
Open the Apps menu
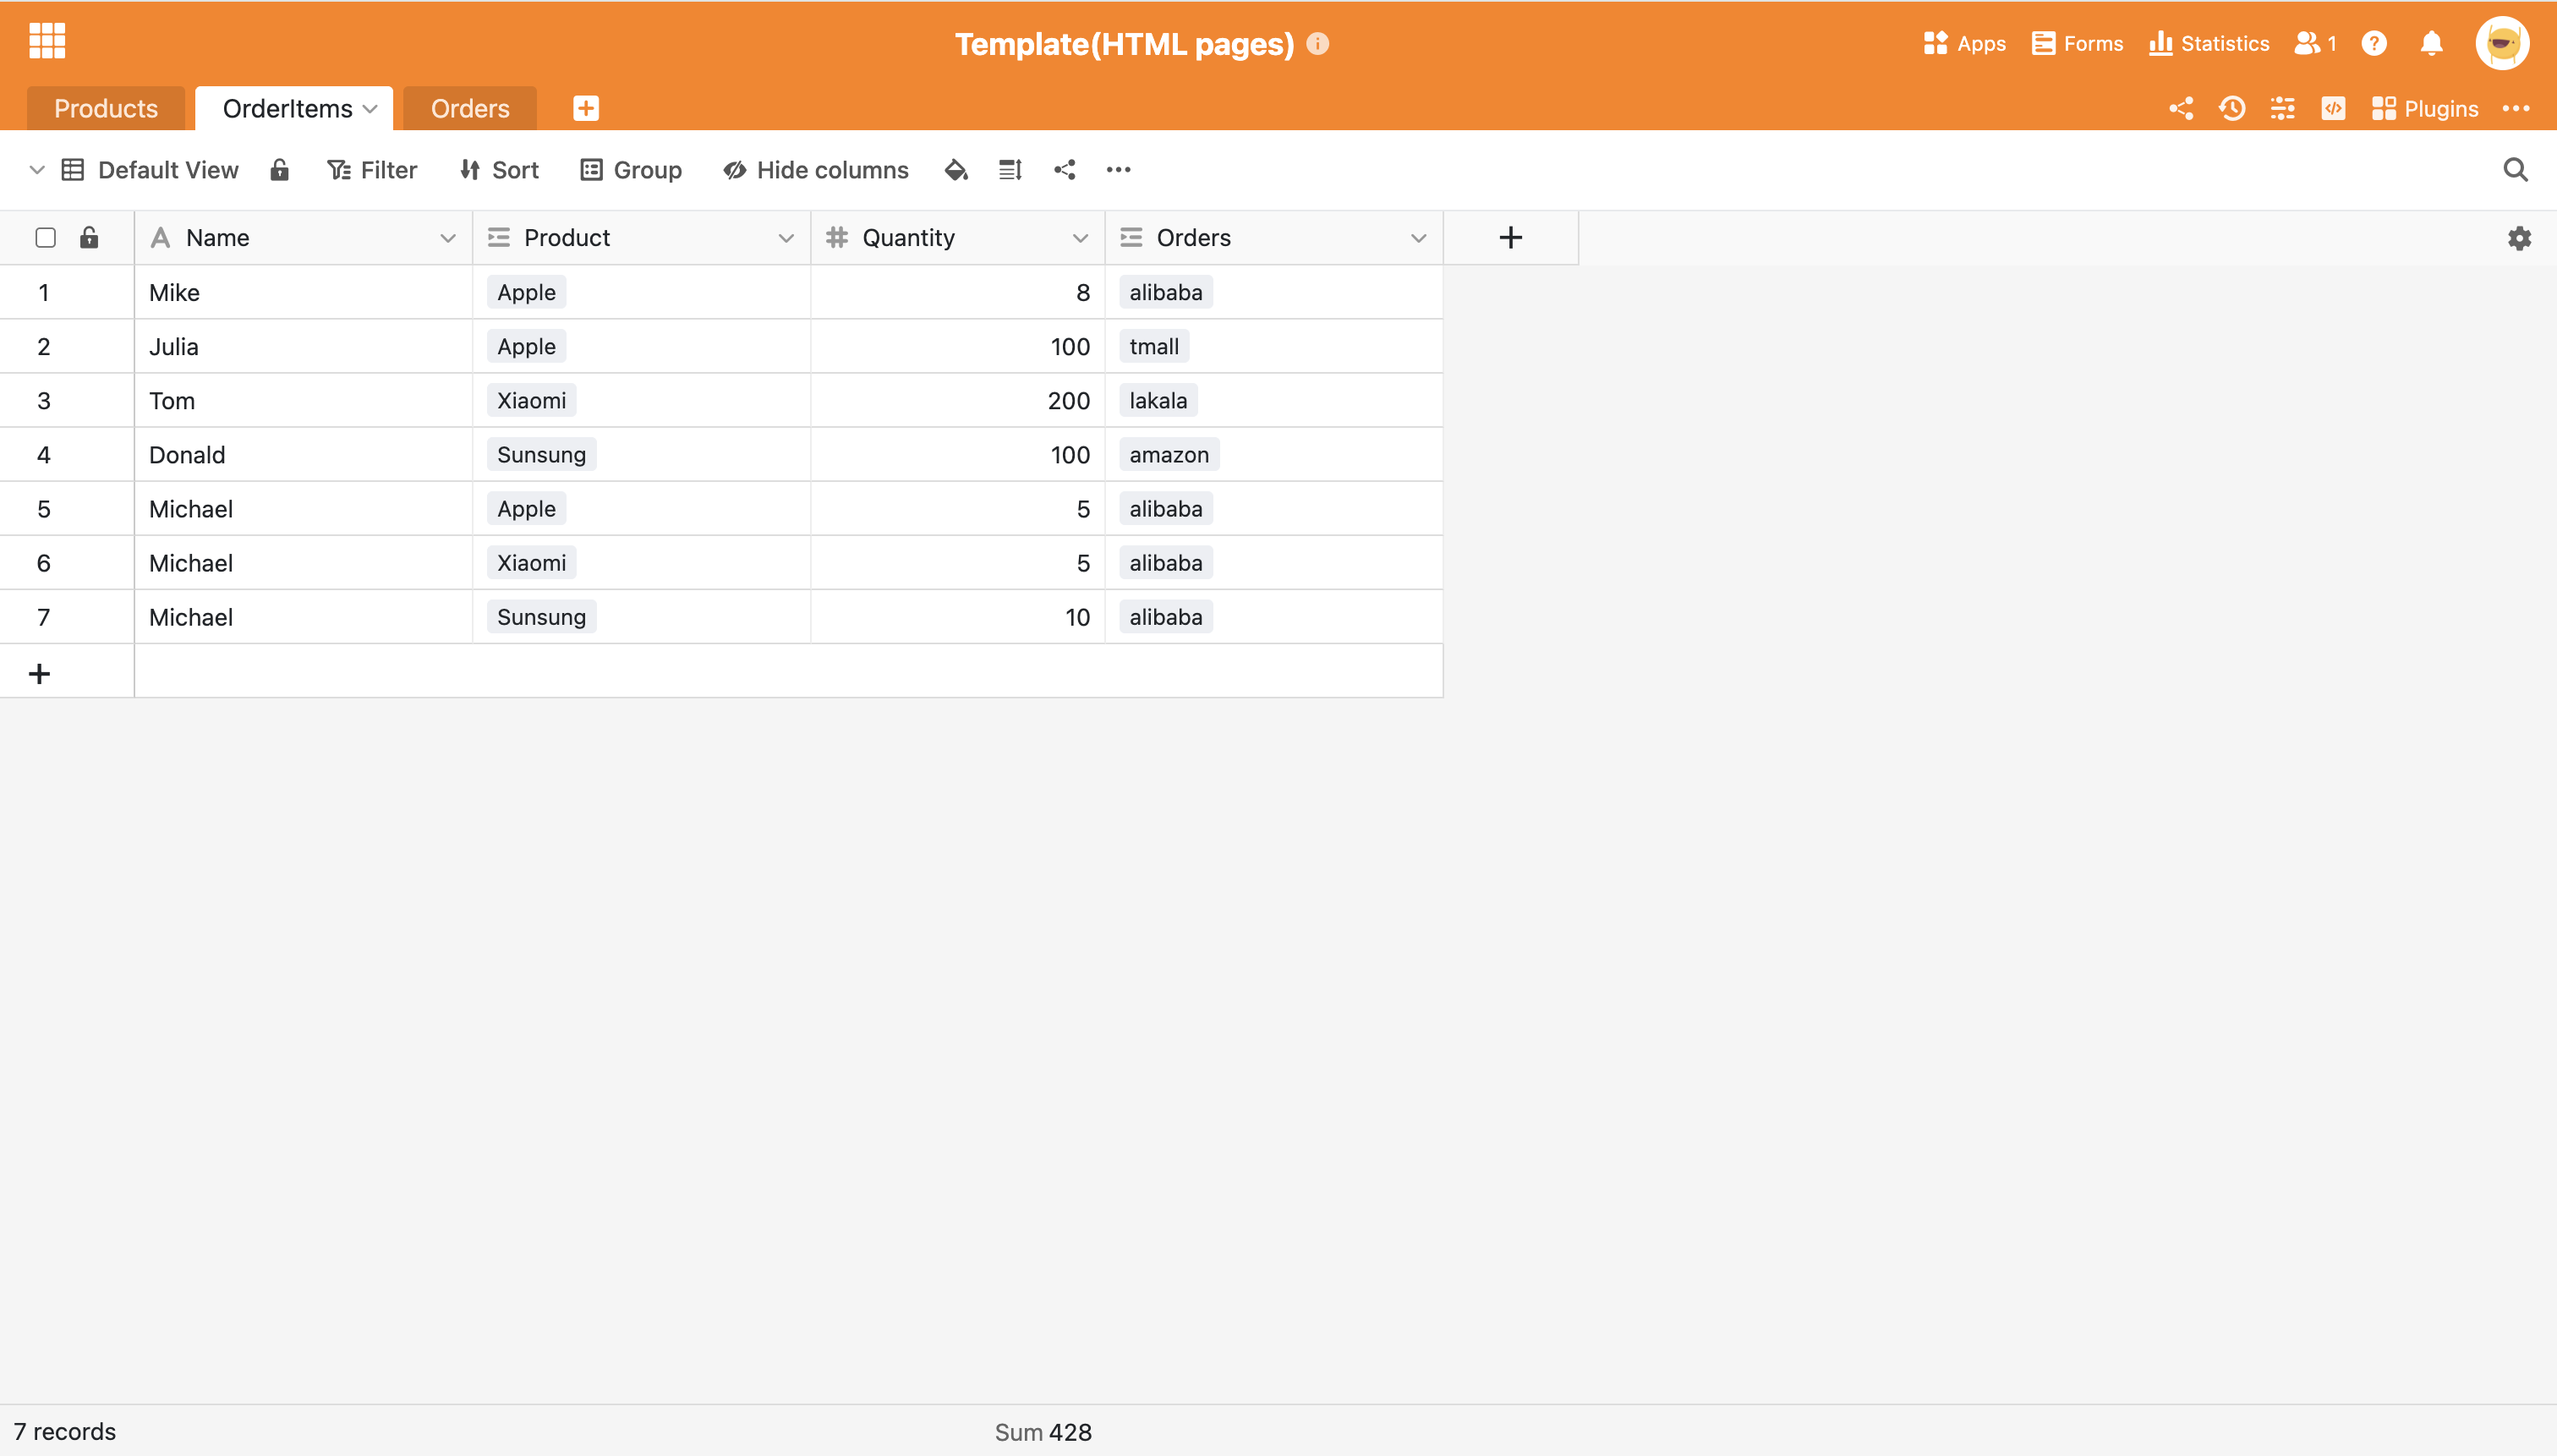[x=1964, y=44]
